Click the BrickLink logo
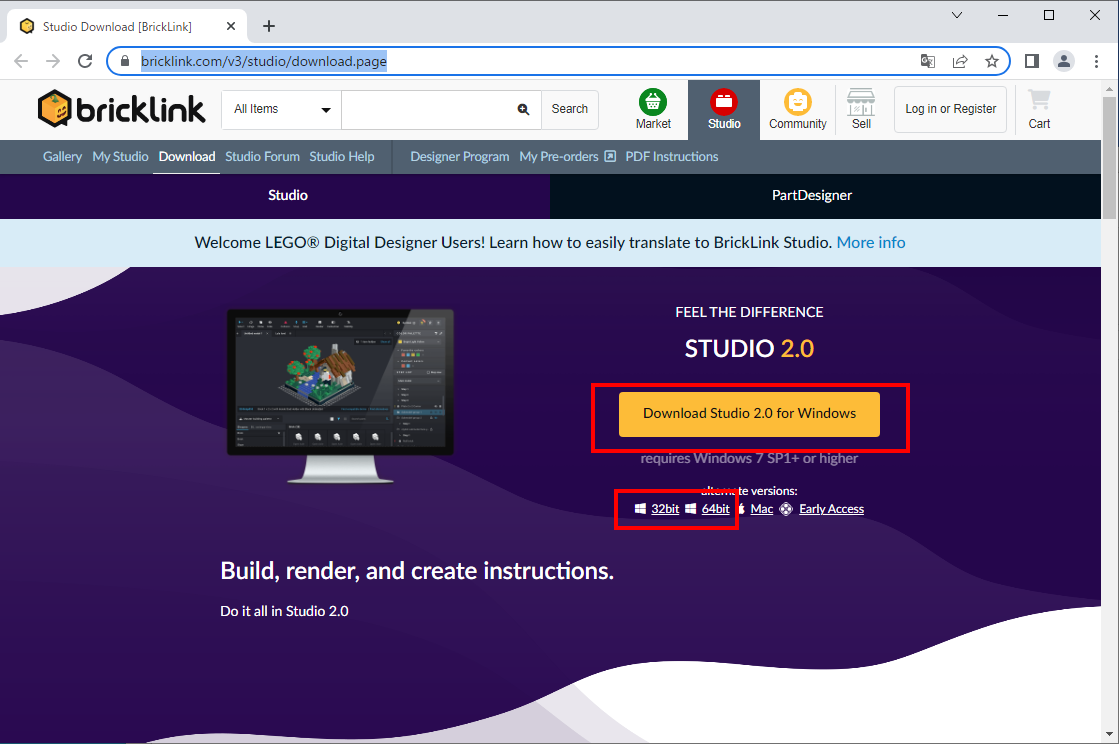 (121, 109)
